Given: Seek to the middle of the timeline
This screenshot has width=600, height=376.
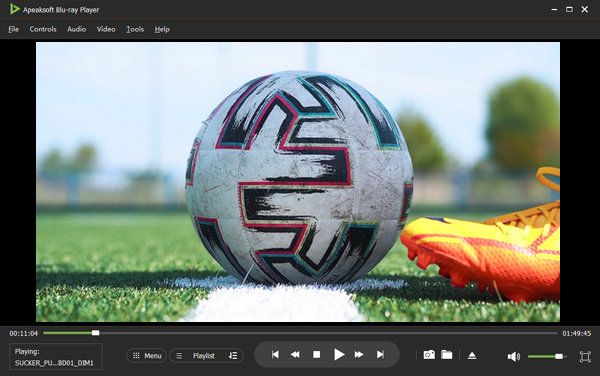Looking at the screenshot, I should pyautogui.click(x=300, y=333).
